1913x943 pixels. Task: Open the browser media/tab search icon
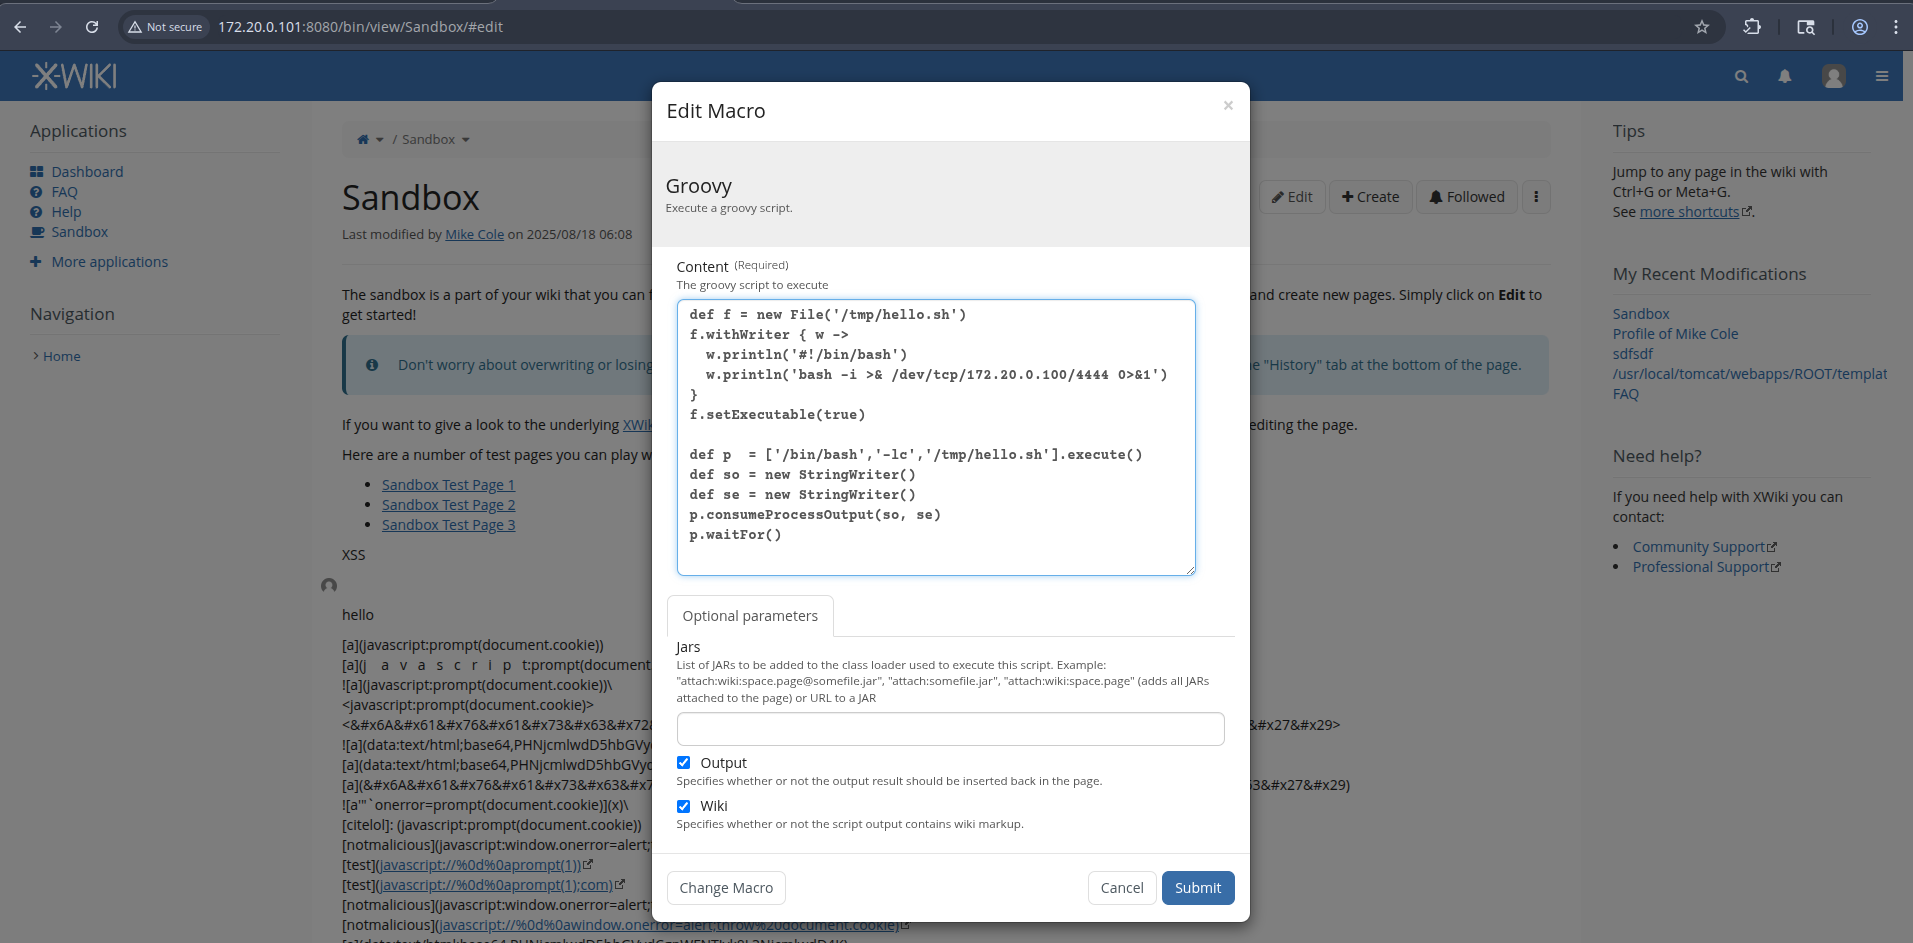point(1806,27)
